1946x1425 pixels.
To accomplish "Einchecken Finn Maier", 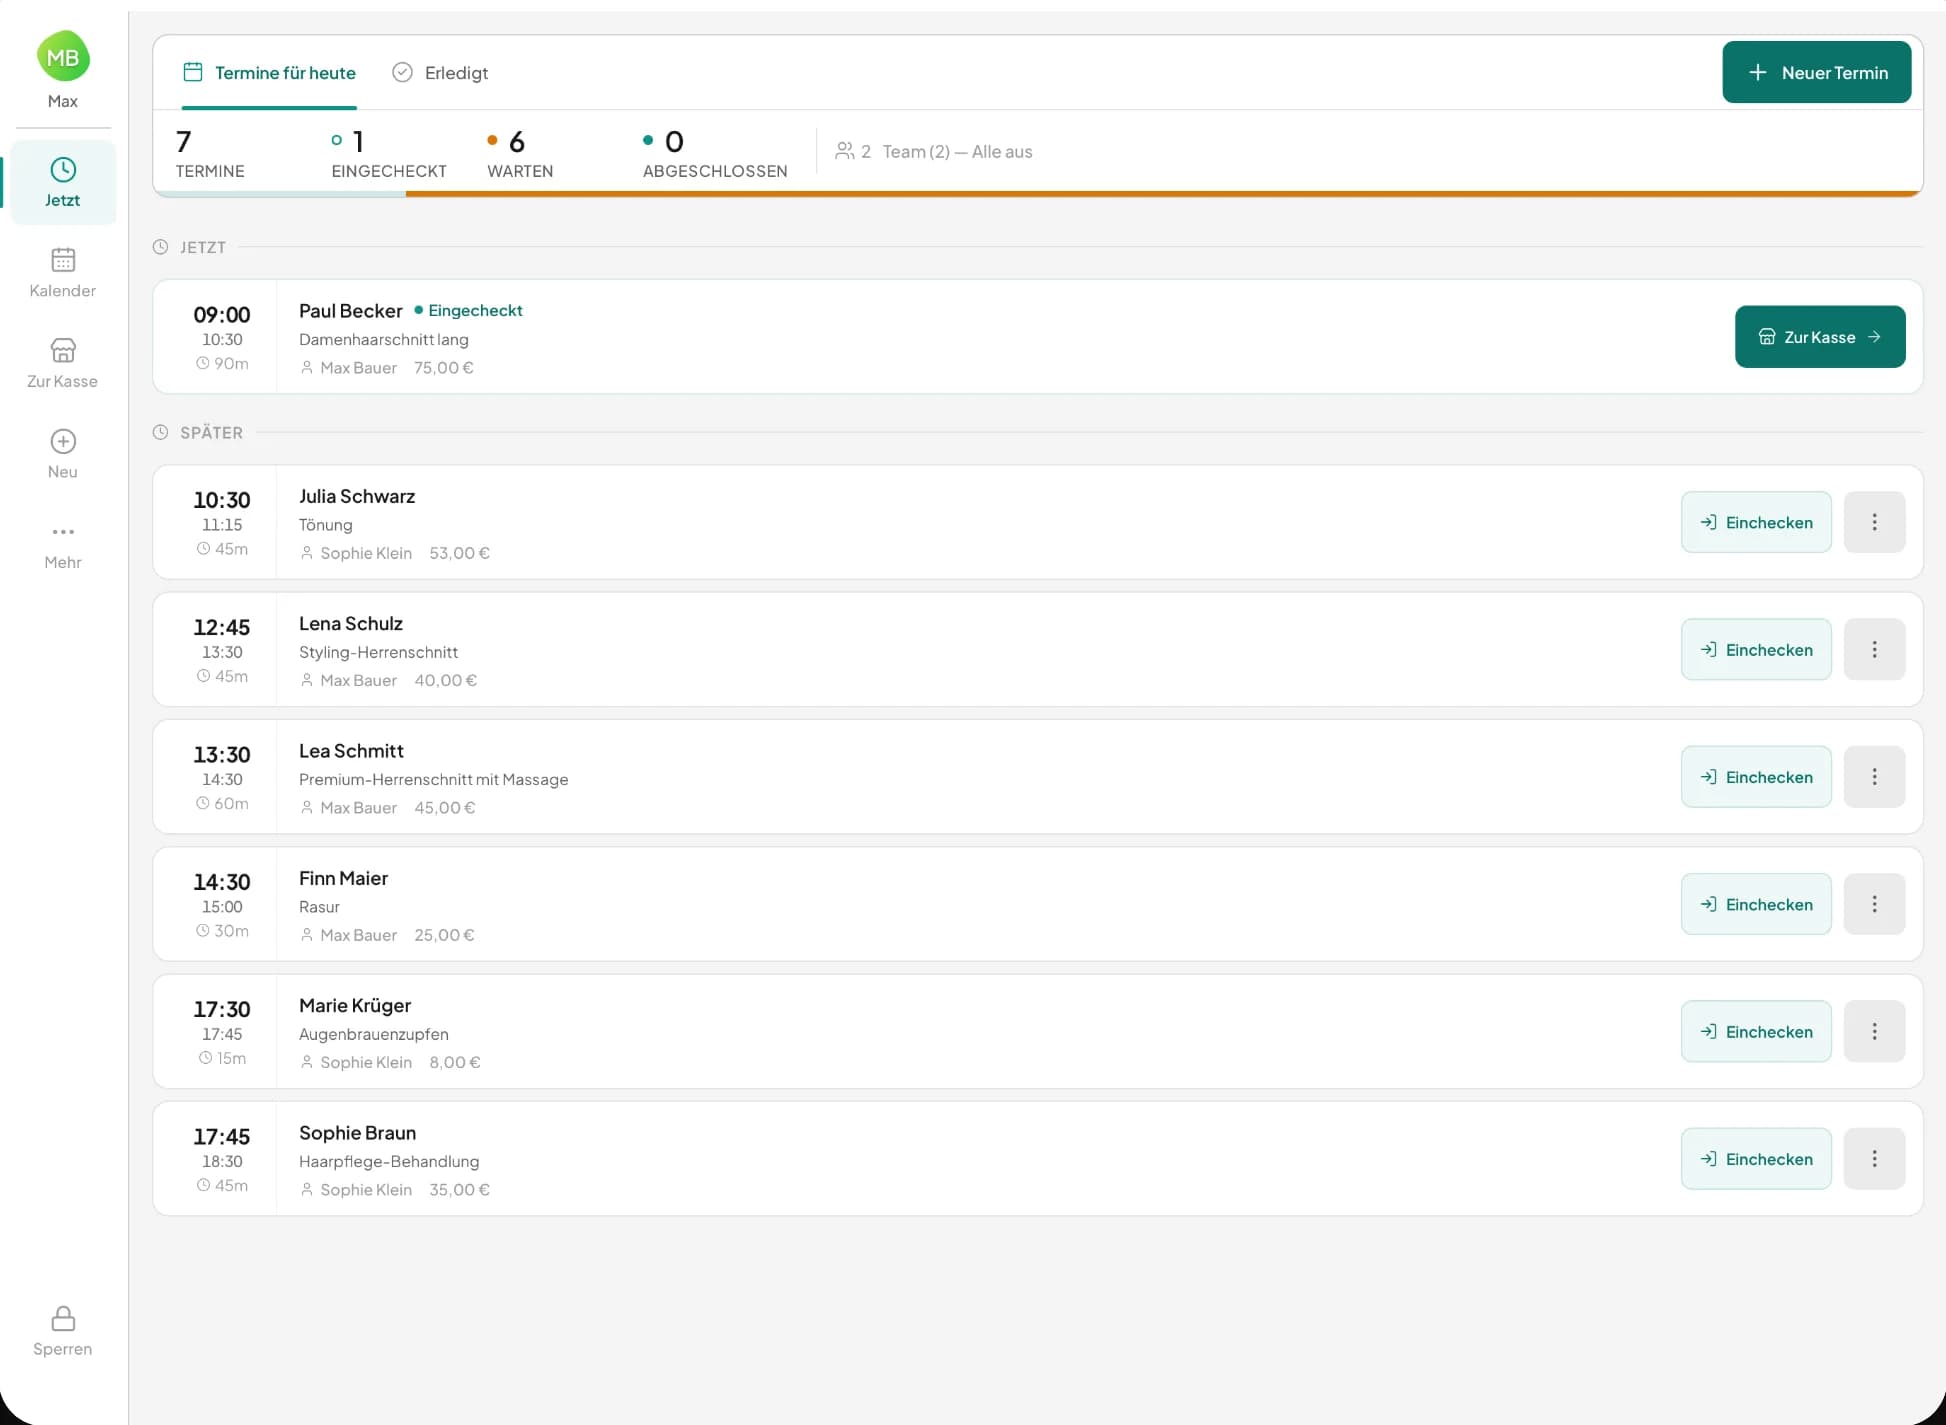I will (1756, 904).
